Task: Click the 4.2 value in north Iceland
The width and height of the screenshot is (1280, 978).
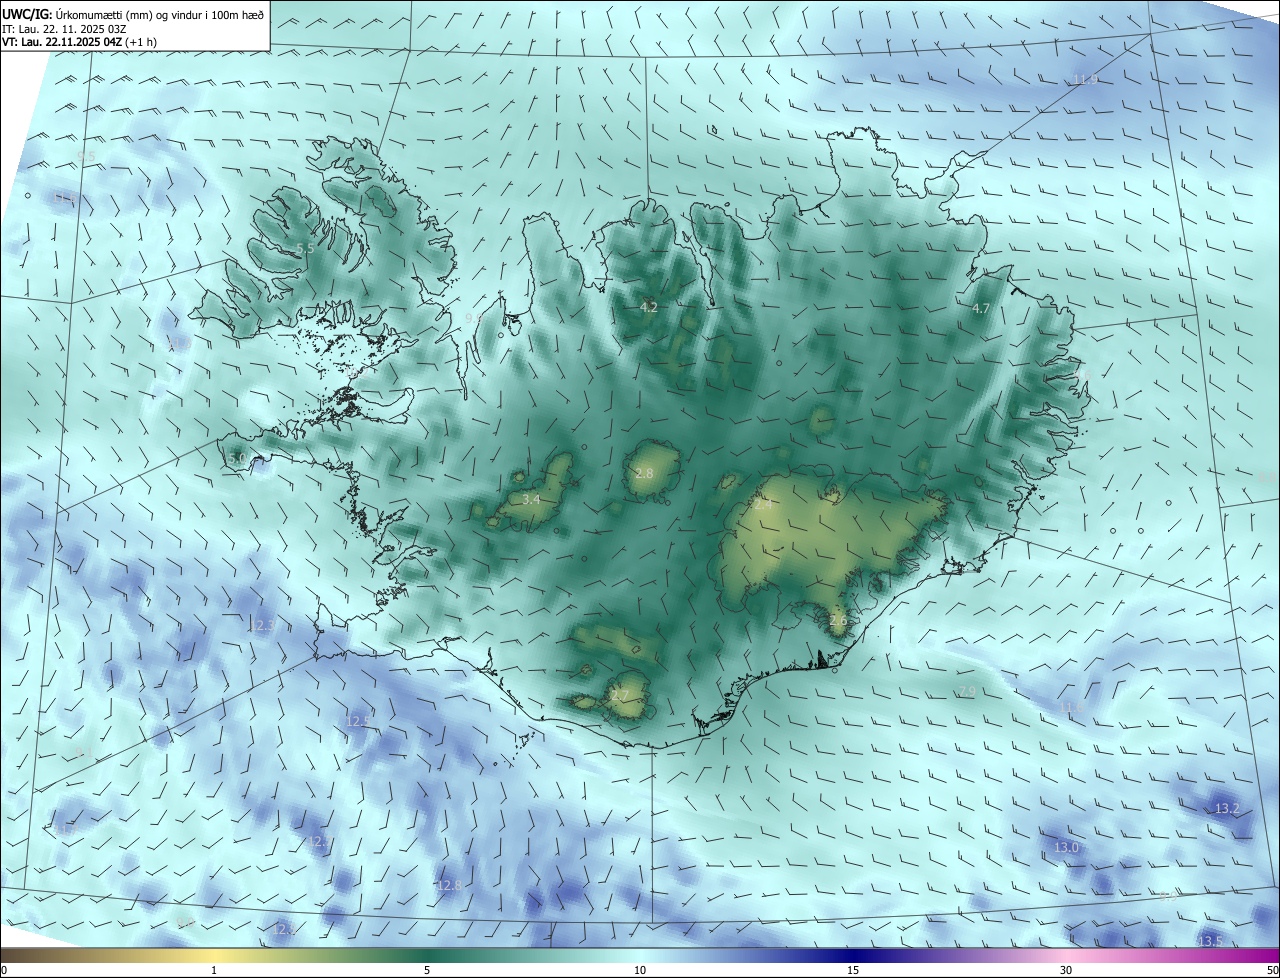Action: 649,307
